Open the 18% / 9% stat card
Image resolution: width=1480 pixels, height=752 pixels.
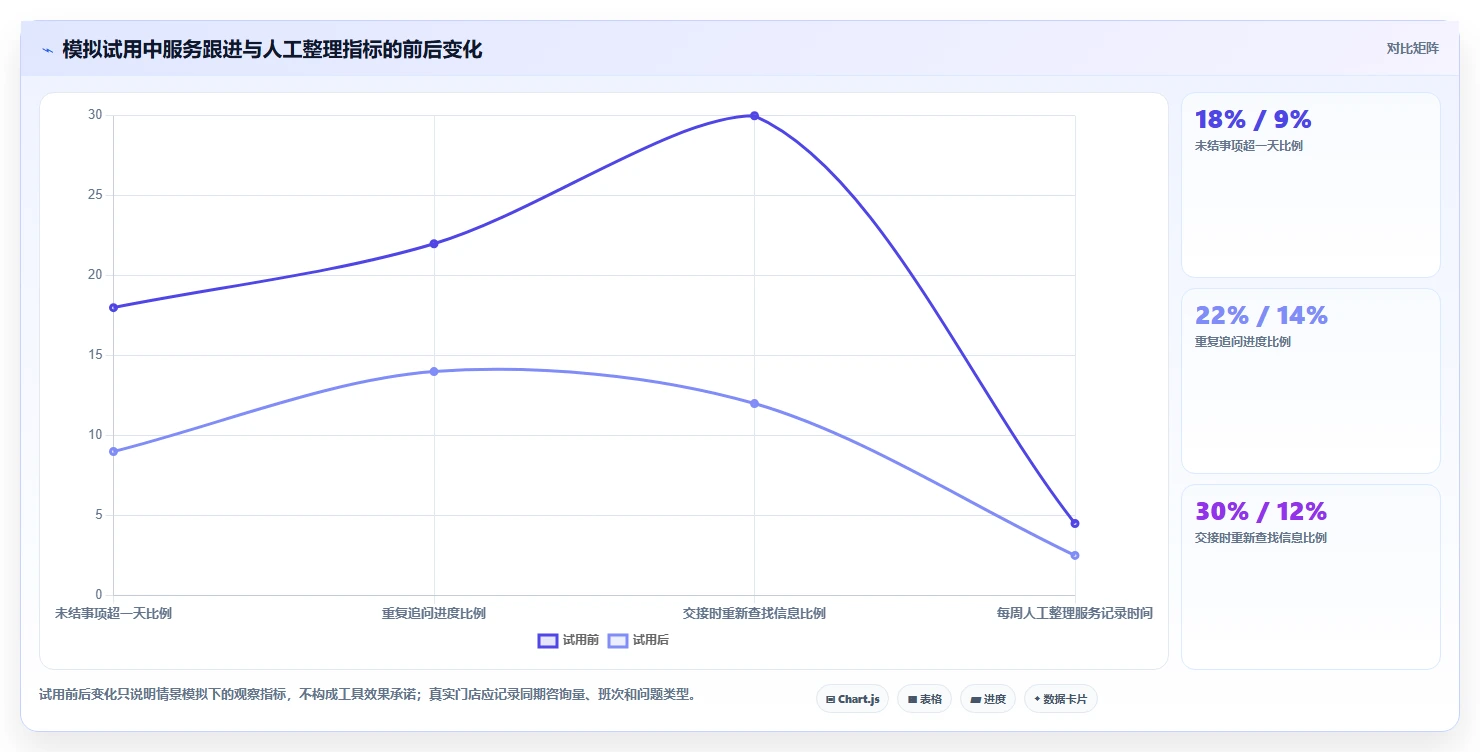click(1310, 185)
